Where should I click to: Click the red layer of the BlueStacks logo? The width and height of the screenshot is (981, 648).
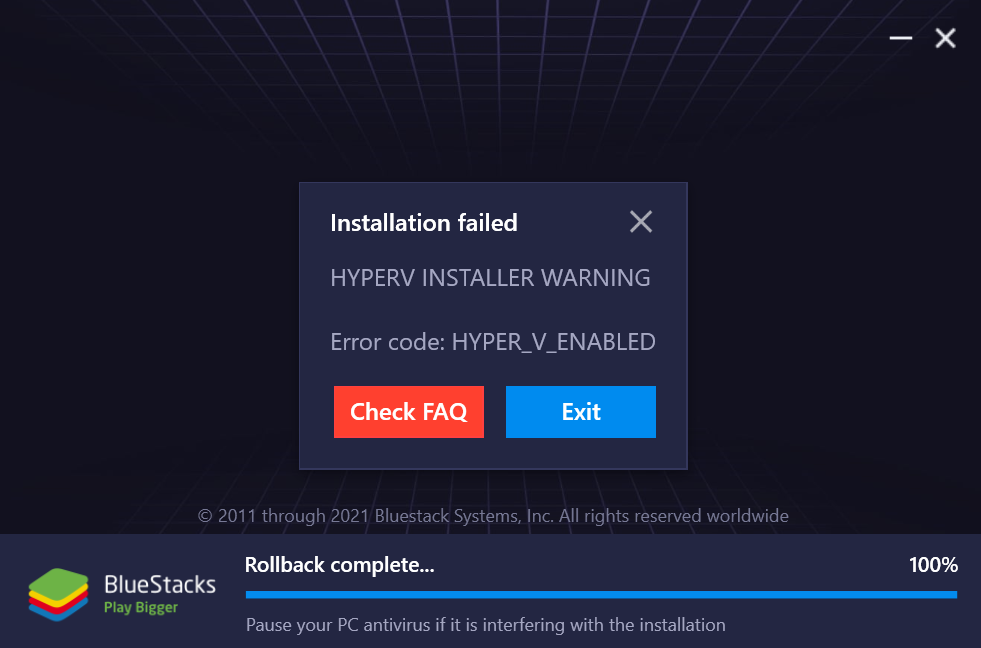tap(55, 608)
